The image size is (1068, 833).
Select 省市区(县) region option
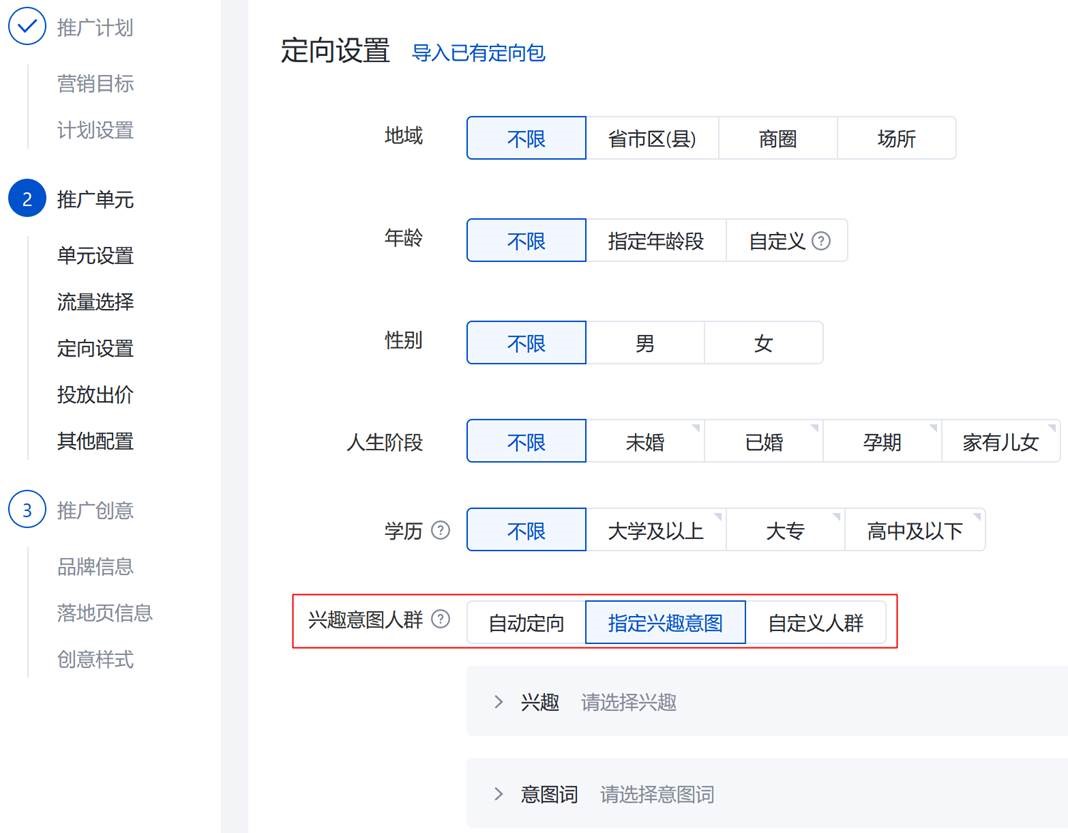point(651,139)
